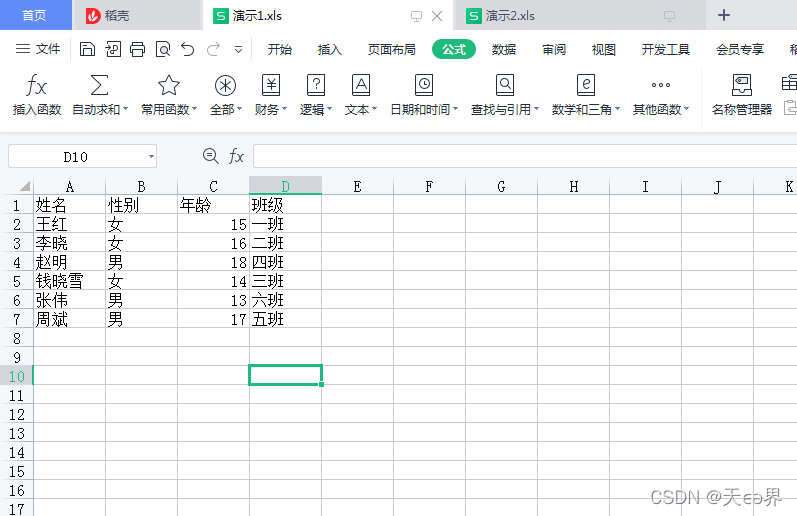Open the Text functions A icon
The height and width of the screenshot is (516, 797).
(x=361, y=85)
